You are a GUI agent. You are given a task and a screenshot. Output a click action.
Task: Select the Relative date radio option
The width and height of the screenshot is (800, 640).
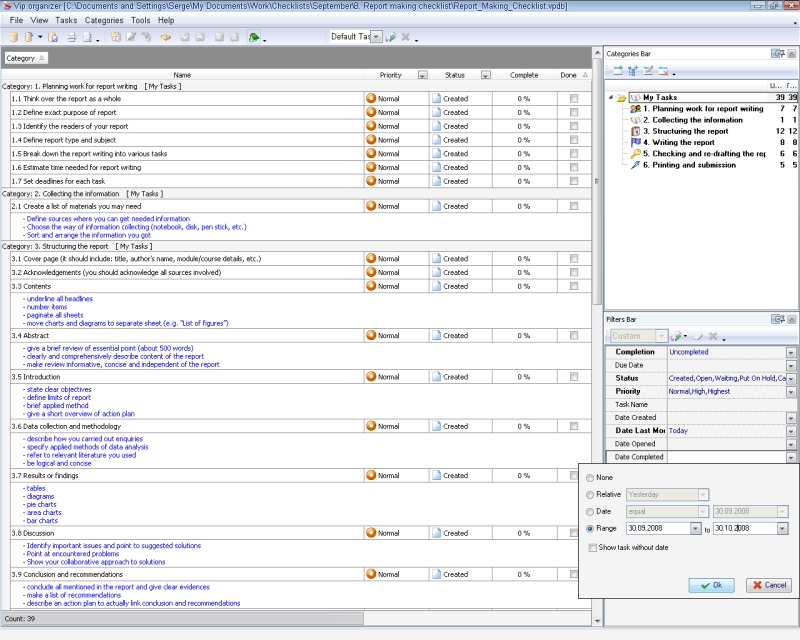591,494
